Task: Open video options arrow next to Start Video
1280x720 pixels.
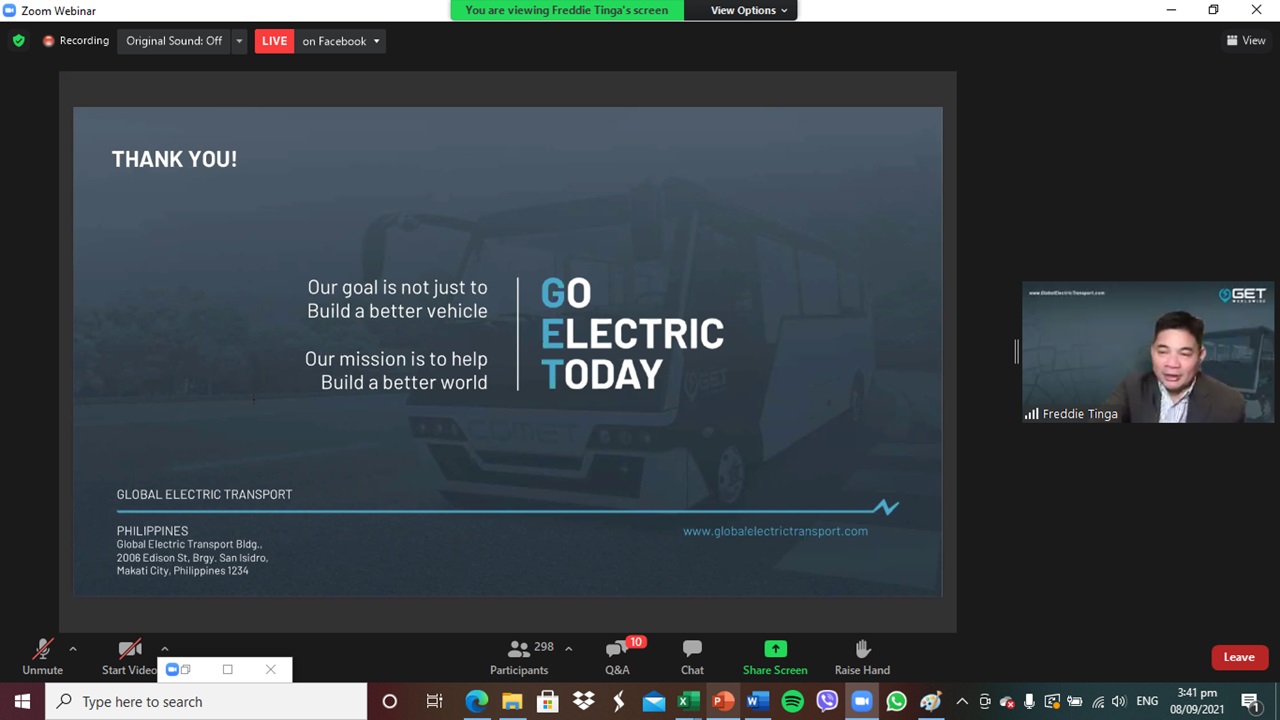Action: coord(164,649)
